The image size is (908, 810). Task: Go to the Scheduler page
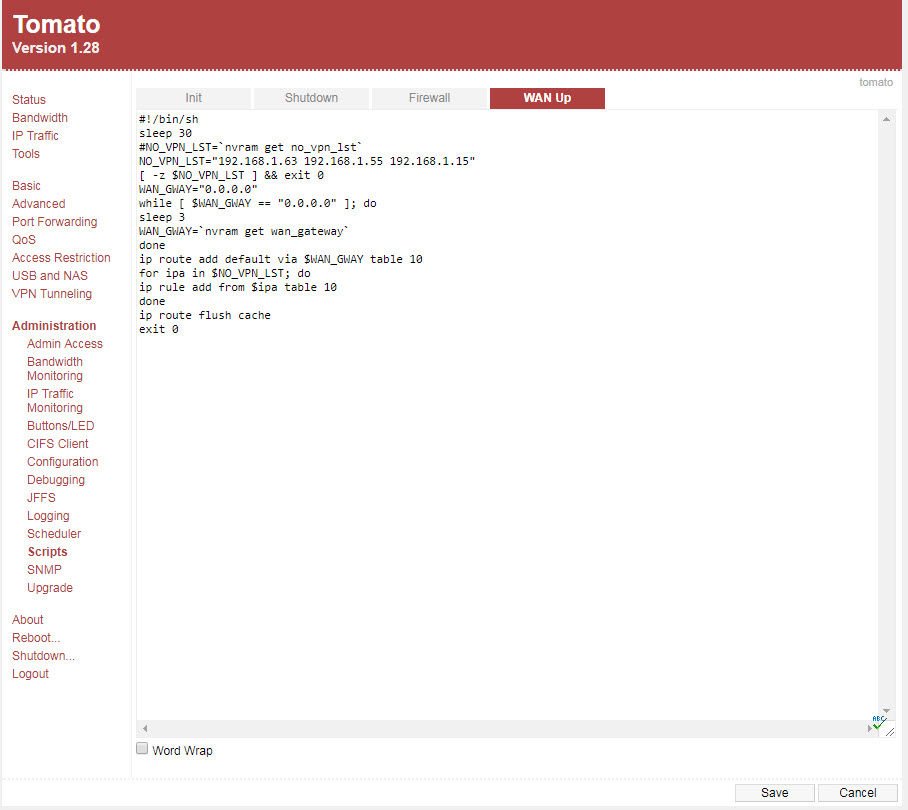pyautogui.click(x=54, y=533)
